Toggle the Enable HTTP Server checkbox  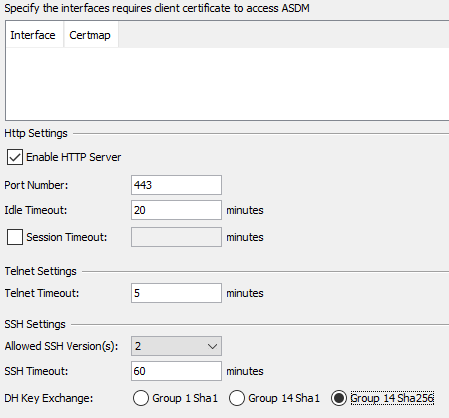15,157
